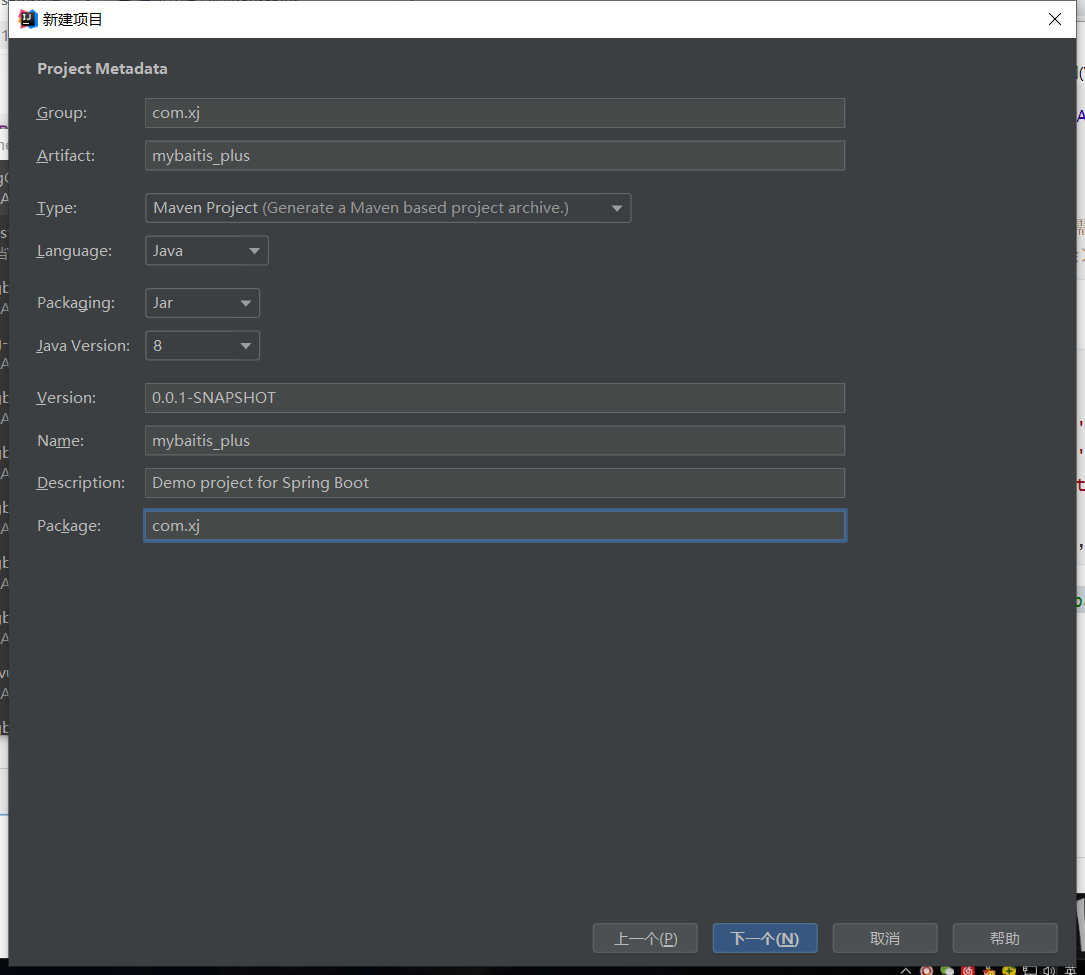Open WeChat from the system tray

click(947, 970)
